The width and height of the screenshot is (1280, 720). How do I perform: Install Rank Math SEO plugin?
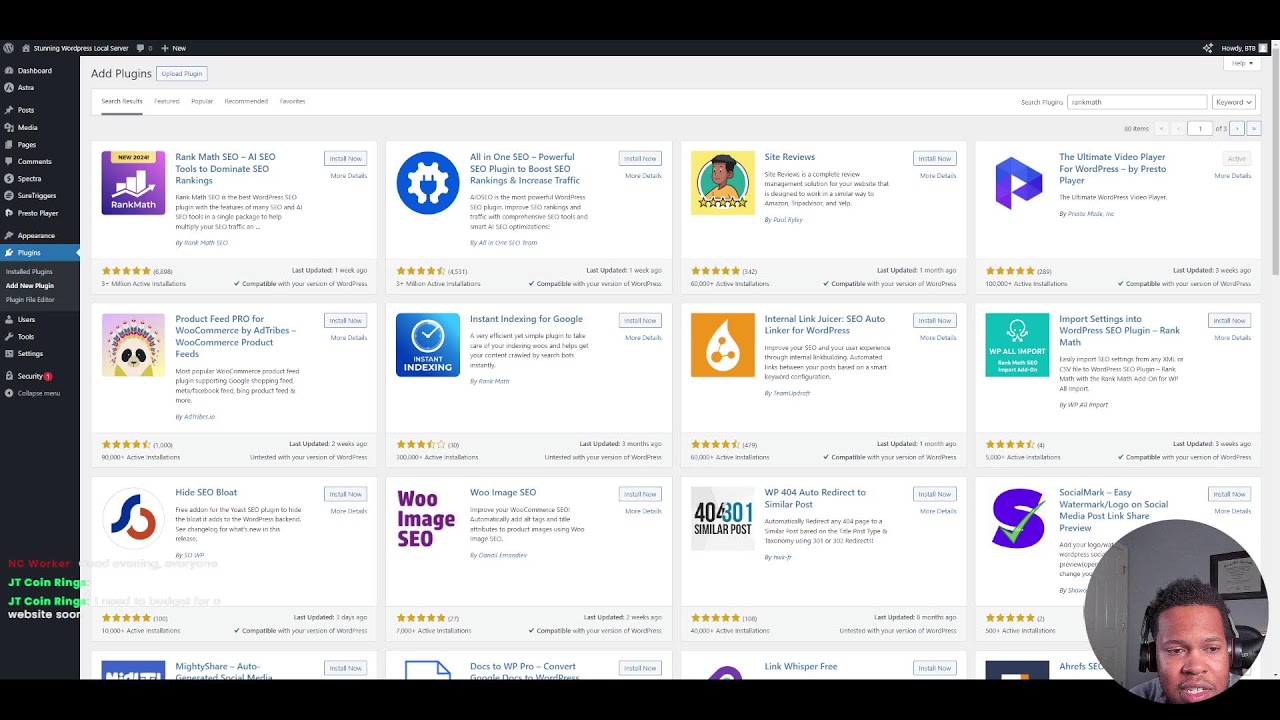pos(346,158)
